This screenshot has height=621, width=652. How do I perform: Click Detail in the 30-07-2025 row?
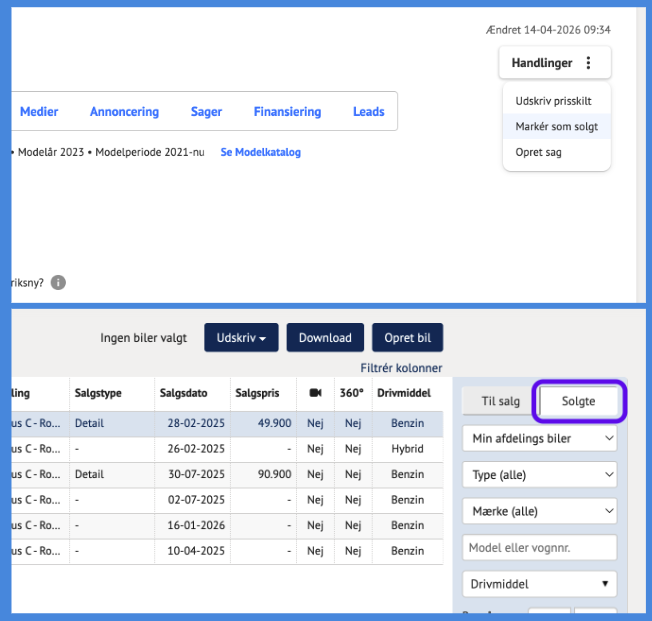click(89, 474)
